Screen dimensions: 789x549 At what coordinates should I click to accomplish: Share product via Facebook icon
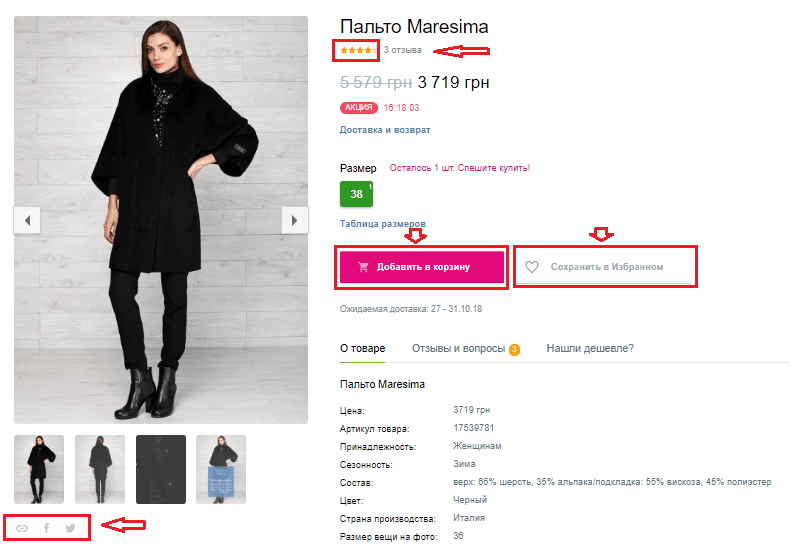46,528
